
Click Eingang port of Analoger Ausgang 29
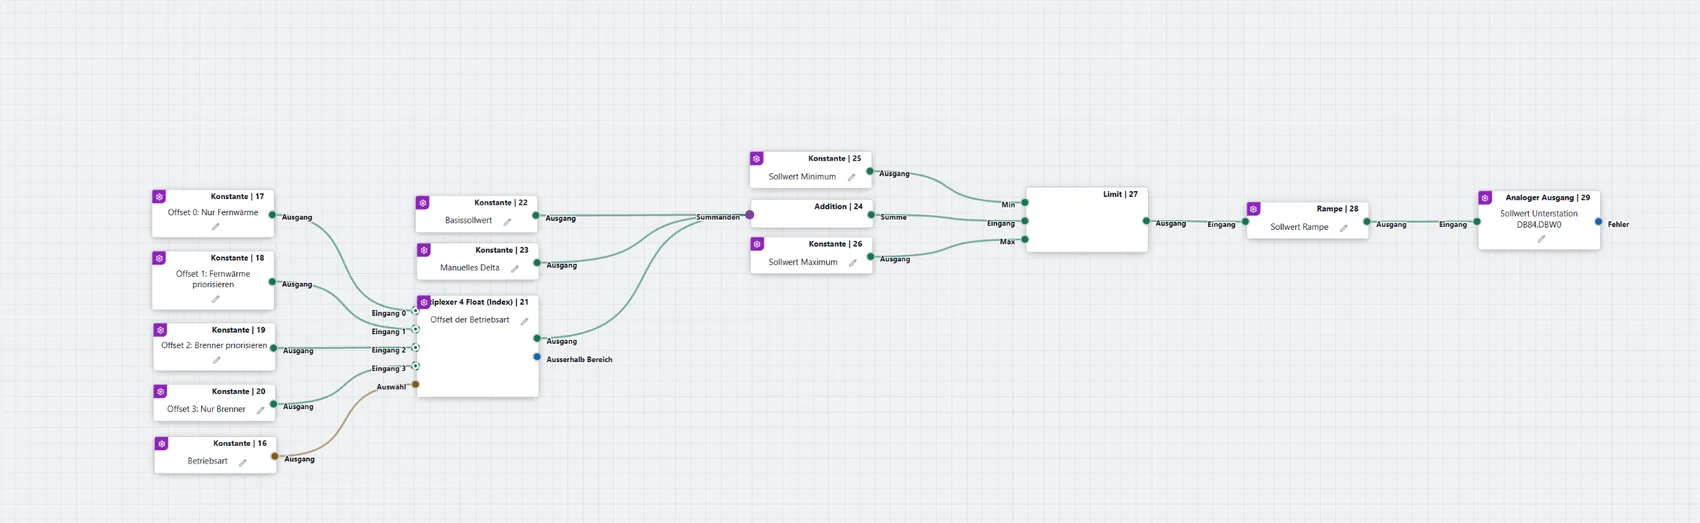click(x=1477, y=222)
